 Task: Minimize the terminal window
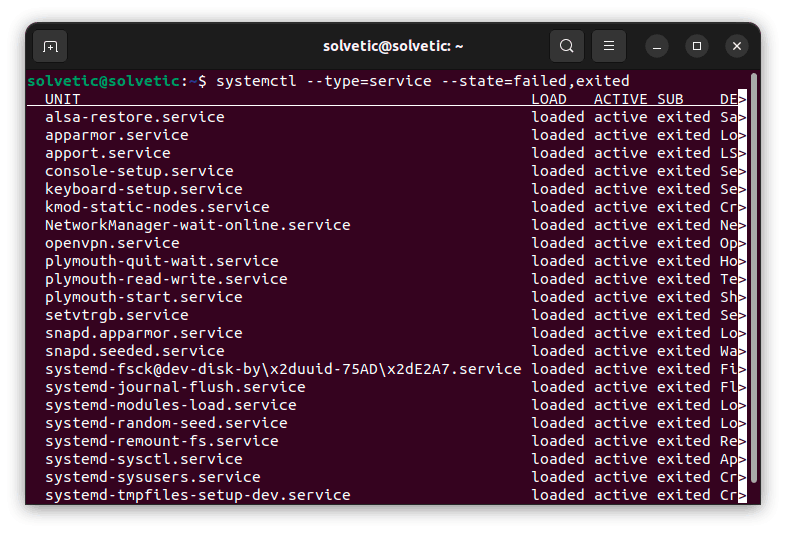click(657, 46)
